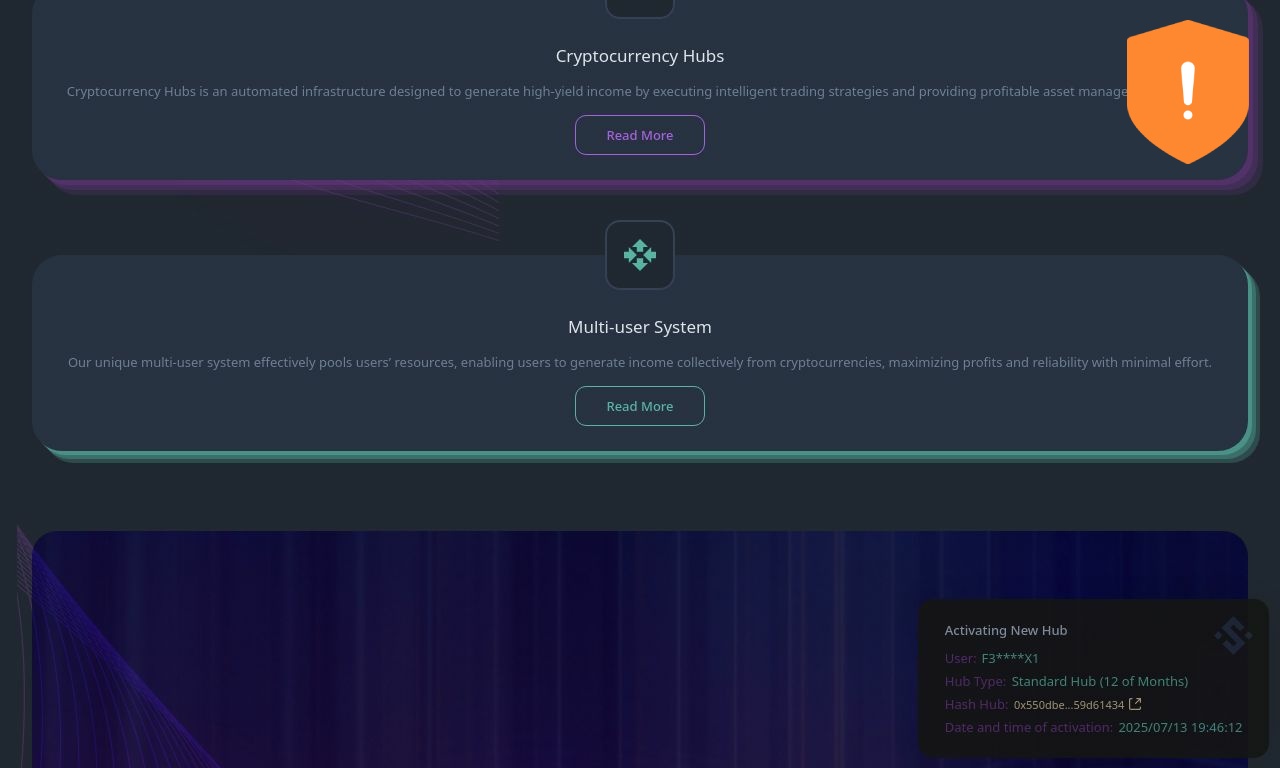Click the Hash Hub label
This screenshot has width=1280, height=768.
976,704
